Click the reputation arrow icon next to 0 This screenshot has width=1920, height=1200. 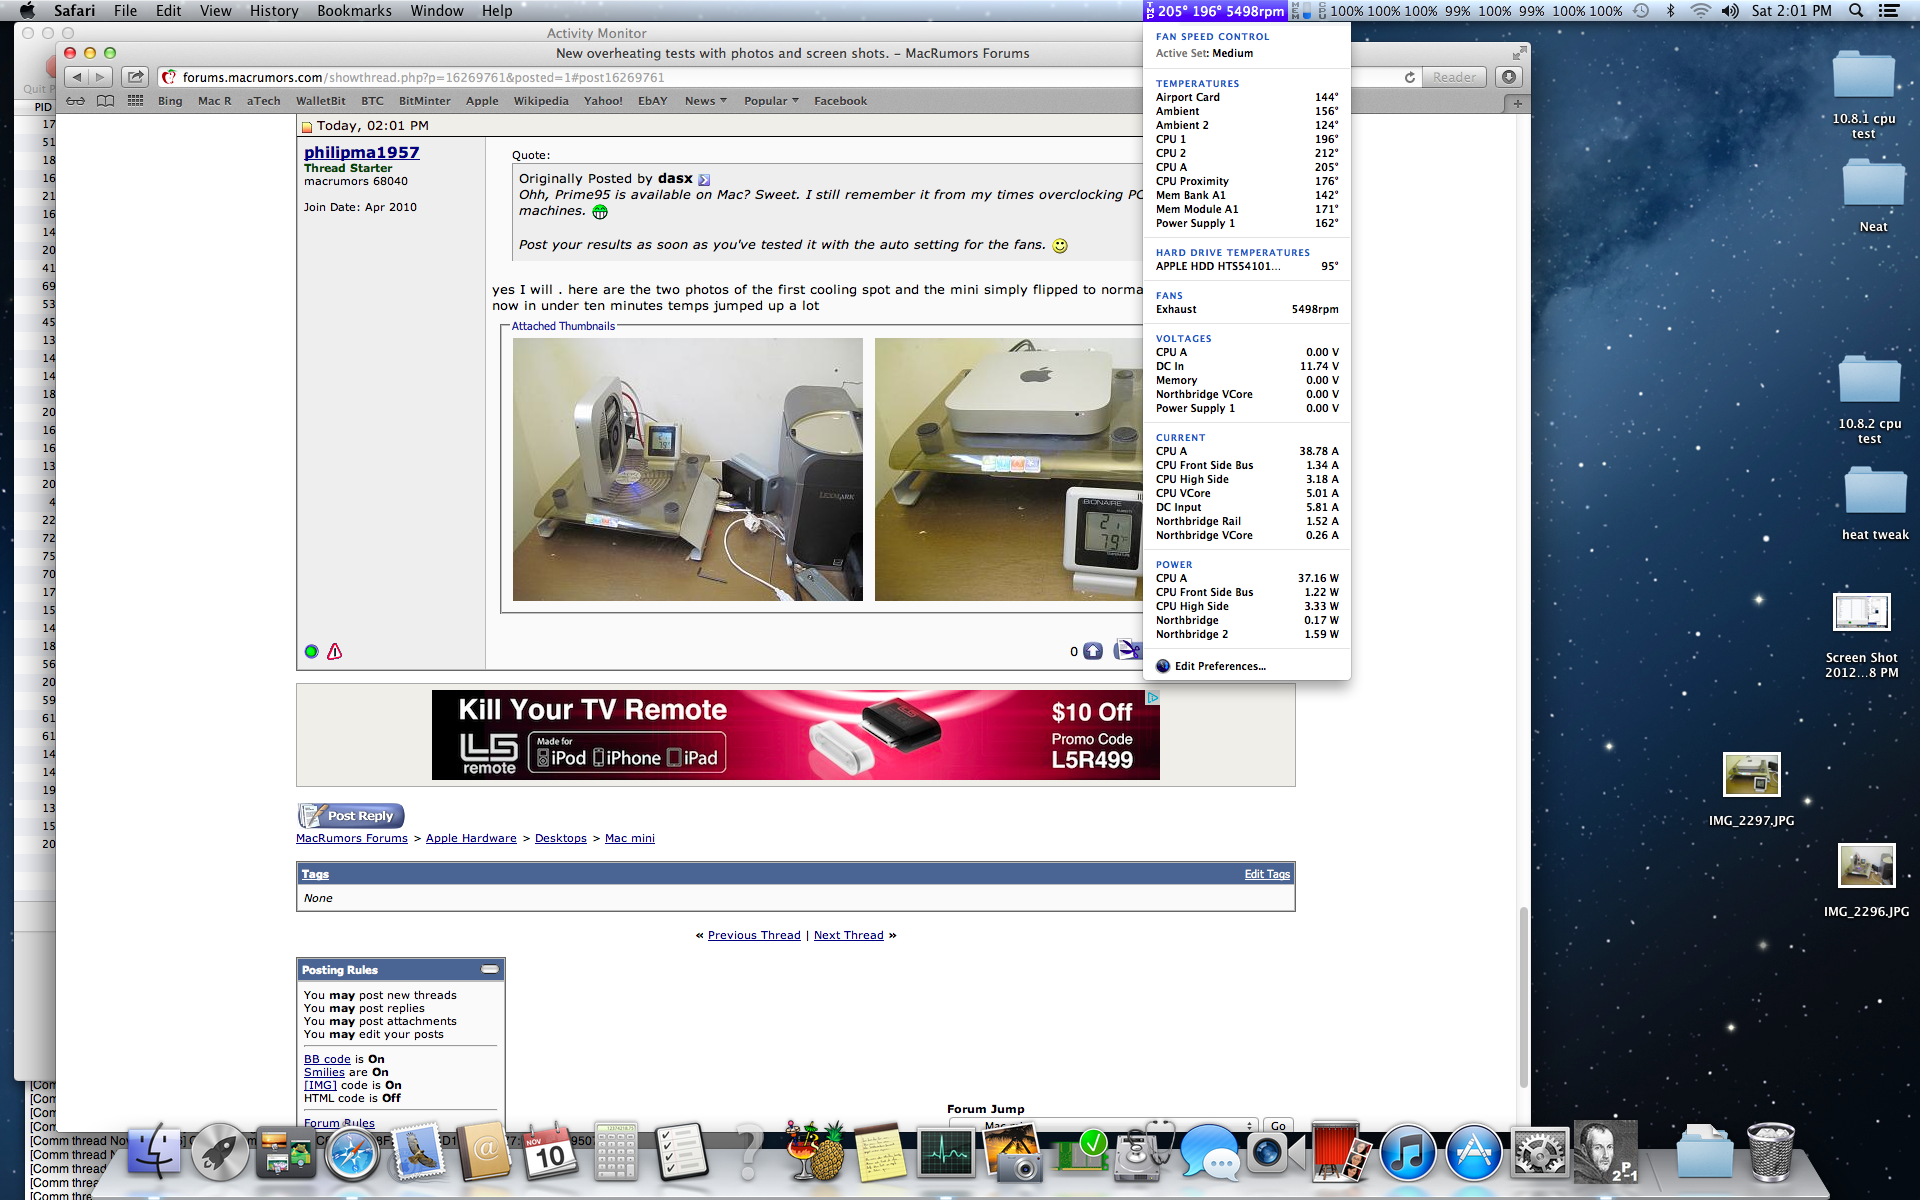click(x=1093, y=651)
